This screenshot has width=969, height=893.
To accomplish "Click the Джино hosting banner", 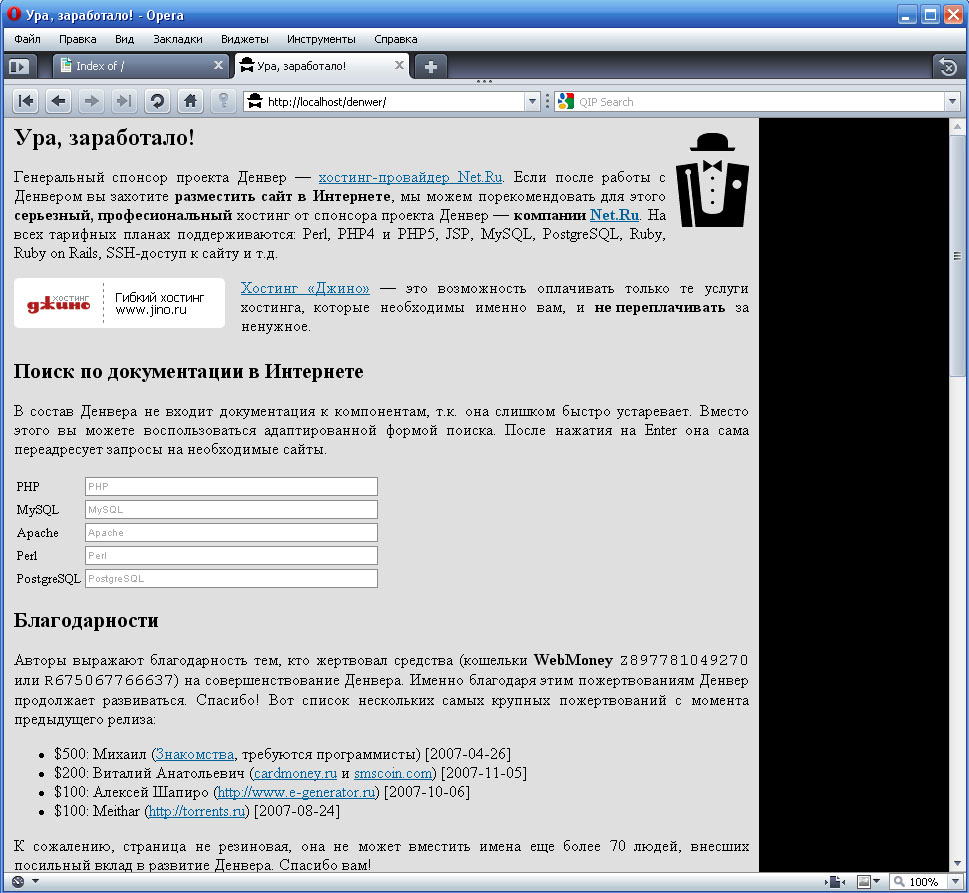I will tap(119, 303).
